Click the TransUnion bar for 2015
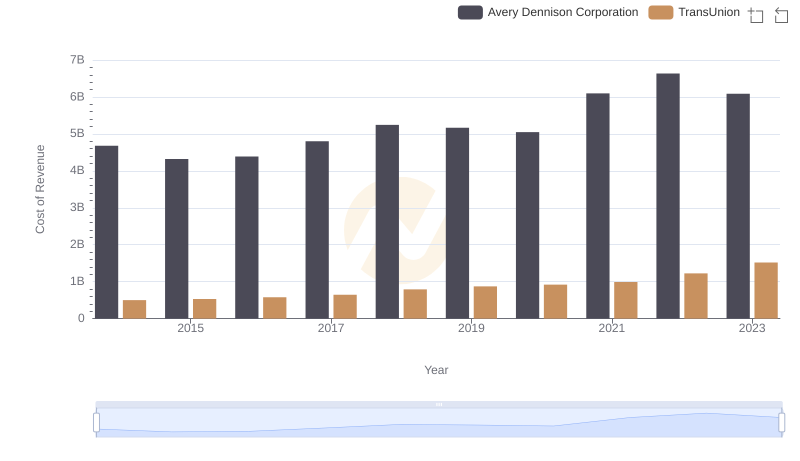 205,309
